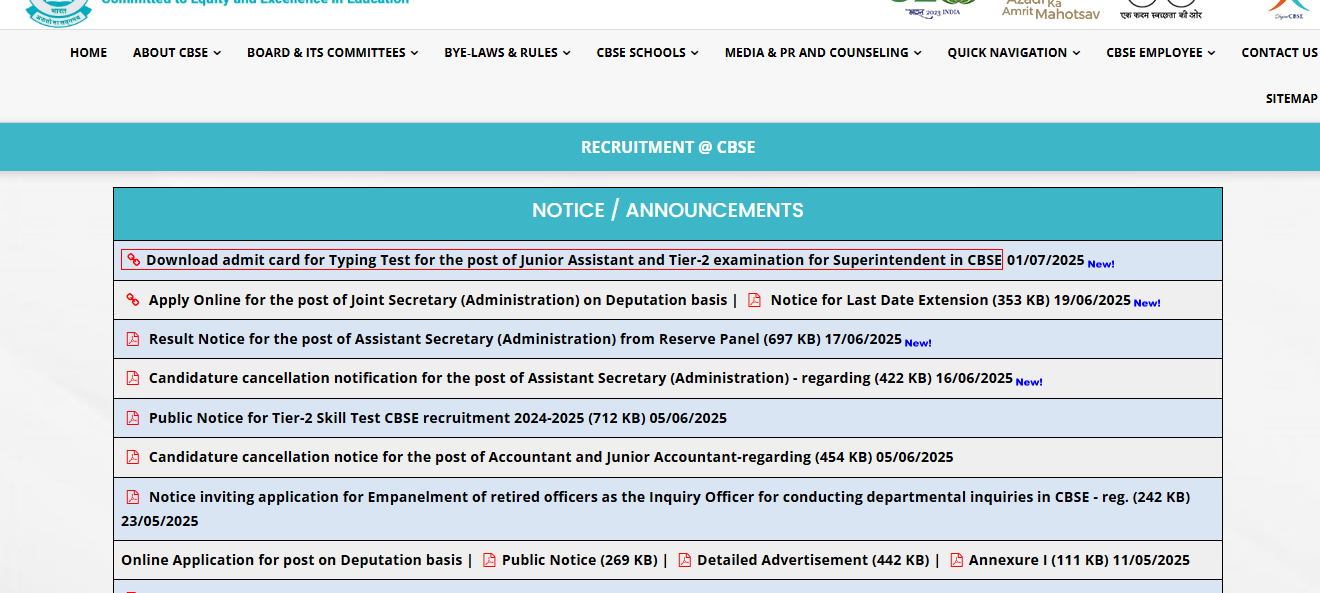
Task: Click the Azadi Ka Amrit Mahotsav logo
Action: (x=1051, y=9)
